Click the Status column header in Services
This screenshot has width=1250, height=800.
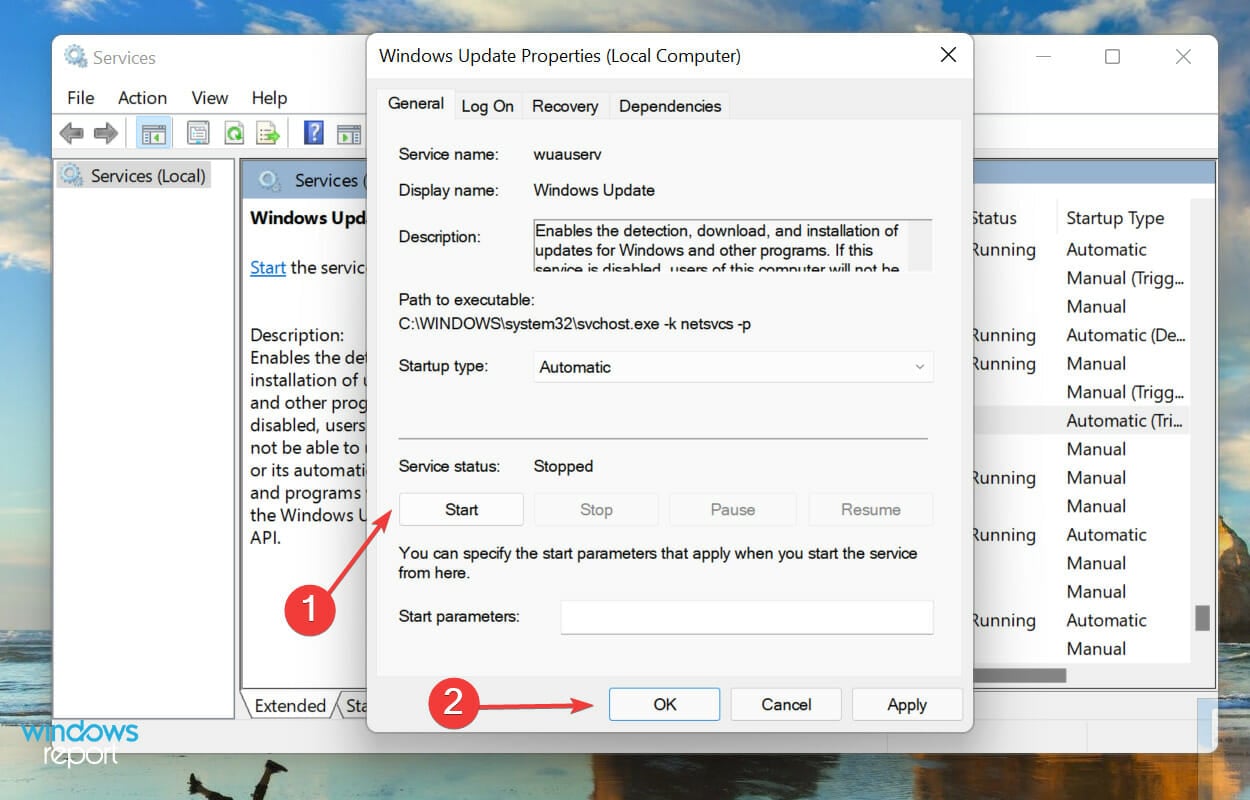point(994,218)
